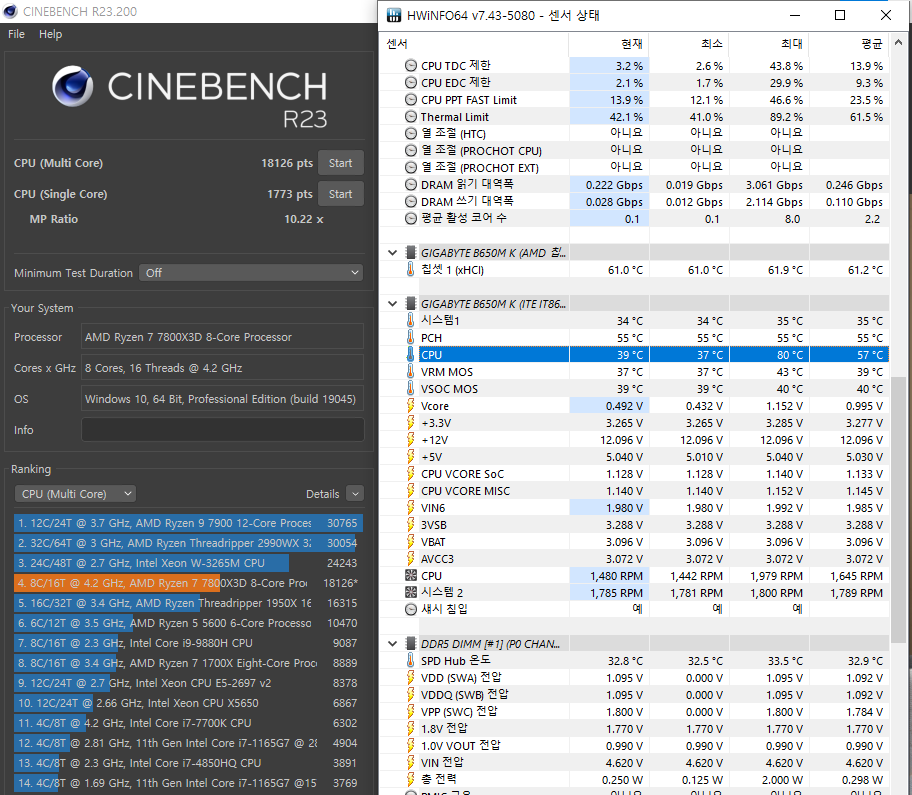Click thermometer icon beside SPD Hub 온도
Viewport: 912px width, 795px height.
coord(411,661)
